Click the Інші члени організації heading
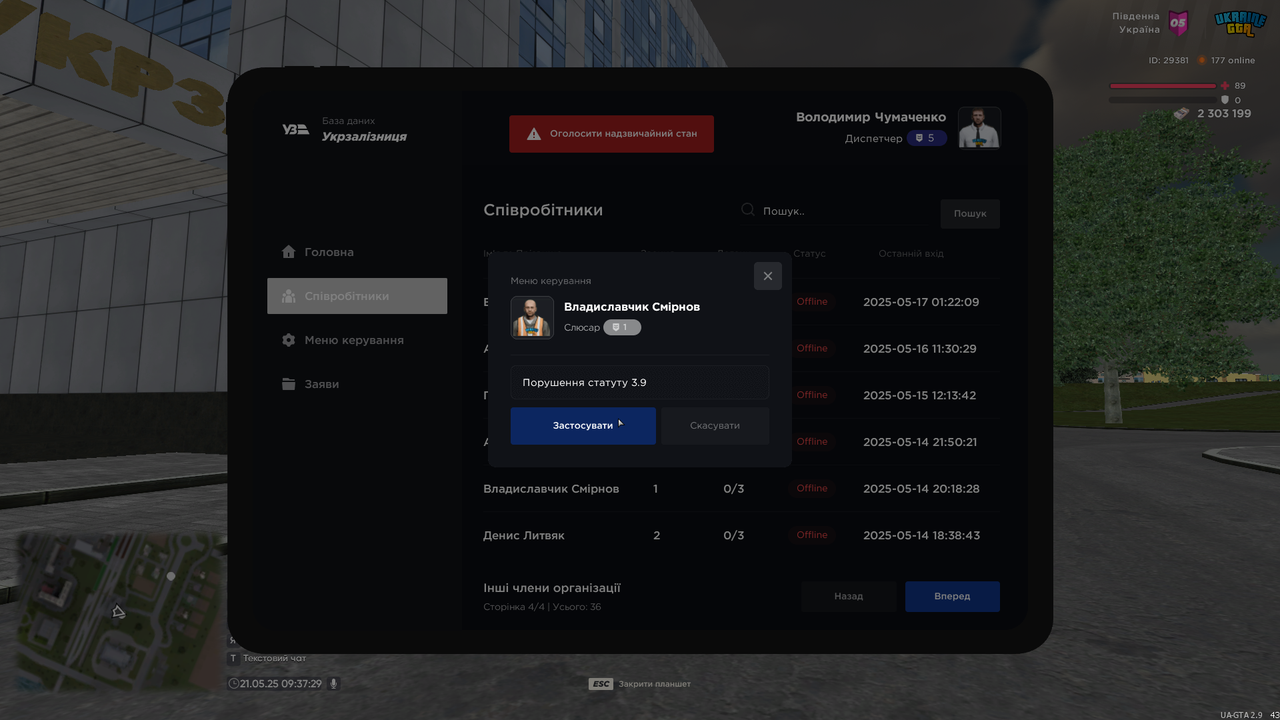The image size is (1280, 720). (x=552, y=588)
